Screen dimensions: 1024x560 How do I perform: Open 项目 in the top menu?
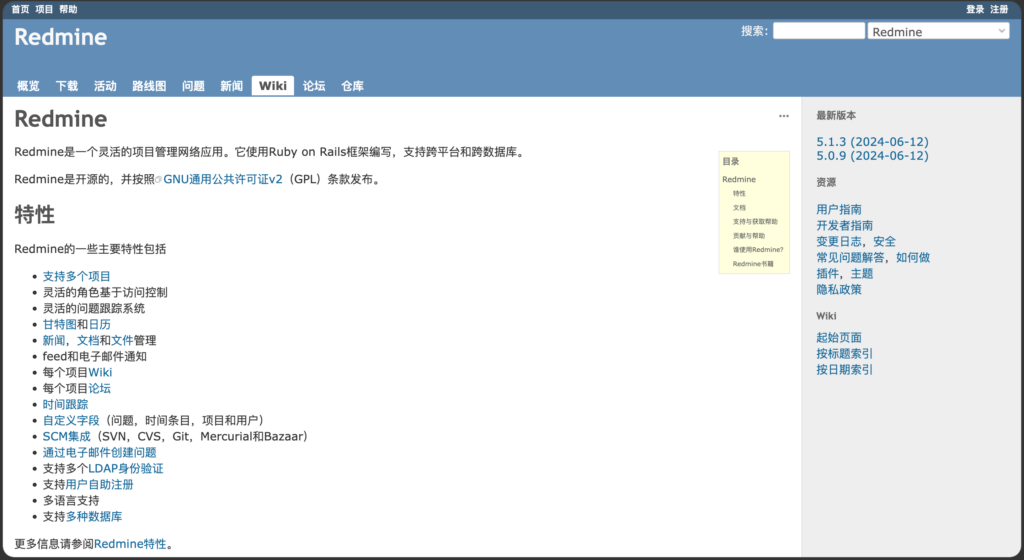(x=44, y=9)
